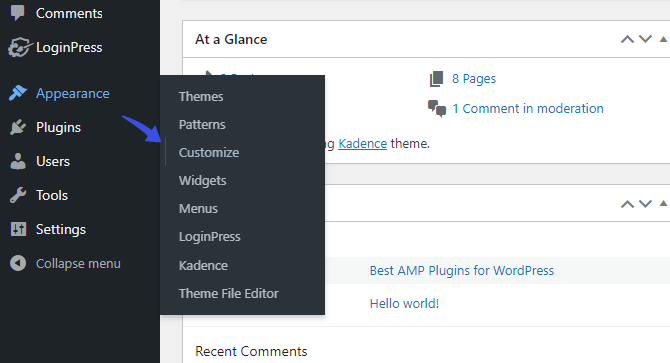Viewport: 670px width, 363px height.
Task: Open 1 Comment in moderation link
Action: [528, 108]
